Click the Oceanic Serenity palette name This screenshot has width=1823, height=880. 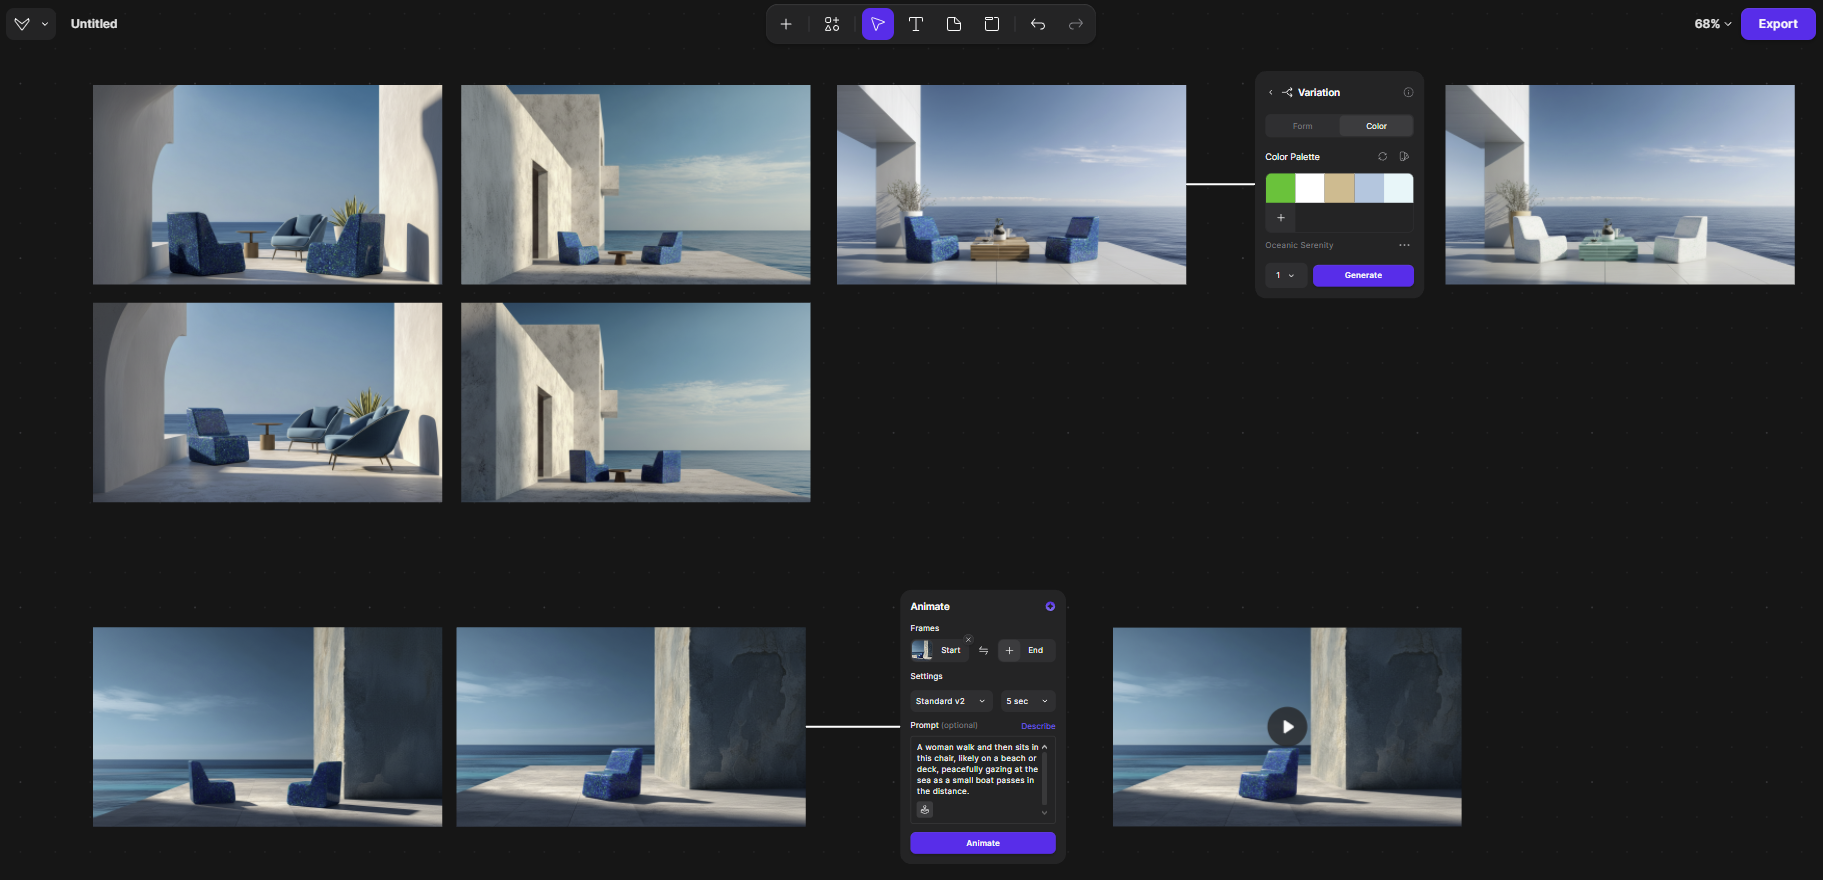pos(1299,245)
